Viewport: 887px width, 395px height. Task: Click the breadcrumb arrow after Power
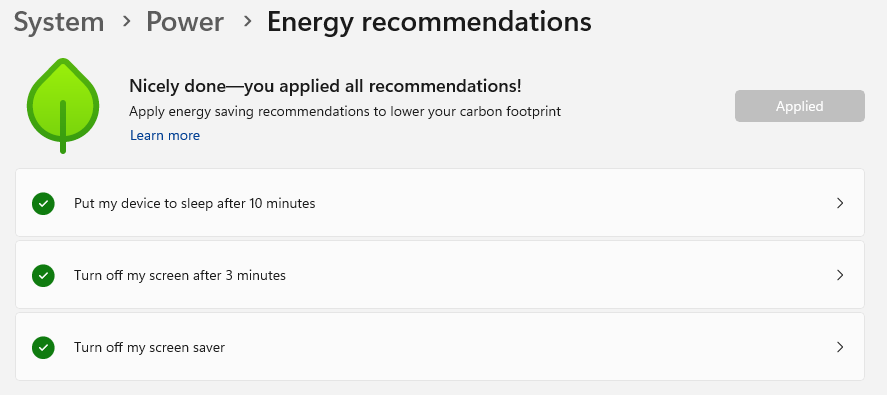(x=247, y=22)
